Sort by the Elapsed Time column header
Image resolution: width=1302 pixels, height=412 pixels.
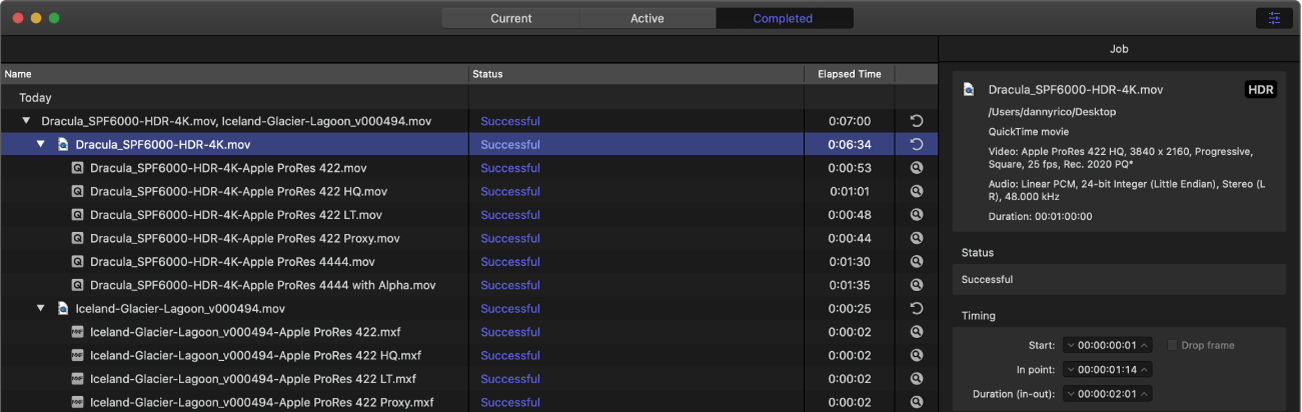[849, 74]
